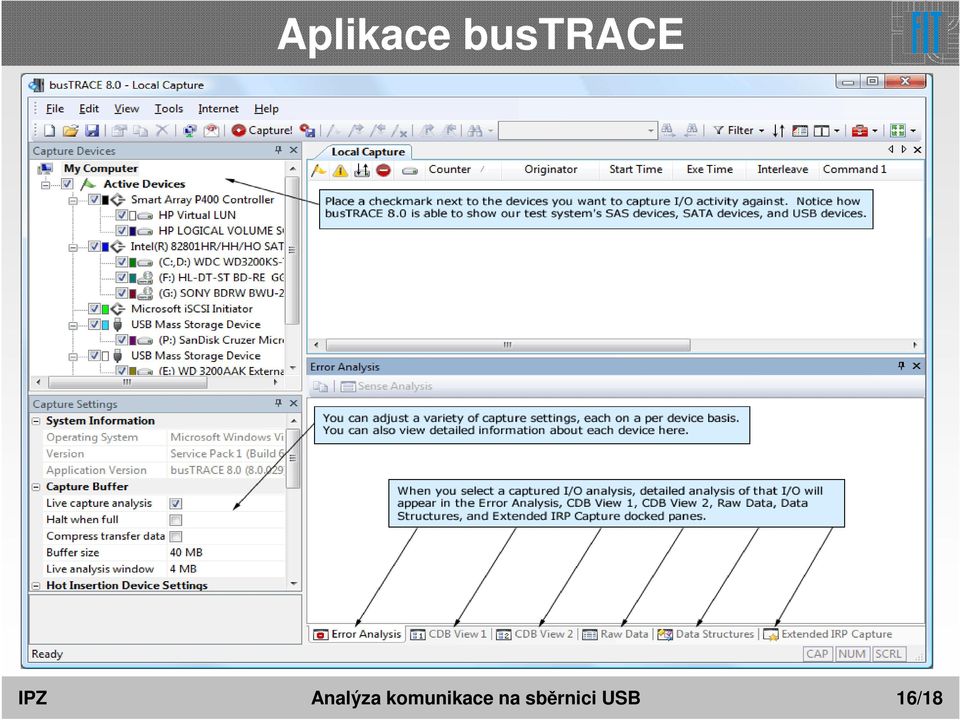Click the data direction arrows column header
The height and width of the screenshot is (720, 960).
click(362, 170)
